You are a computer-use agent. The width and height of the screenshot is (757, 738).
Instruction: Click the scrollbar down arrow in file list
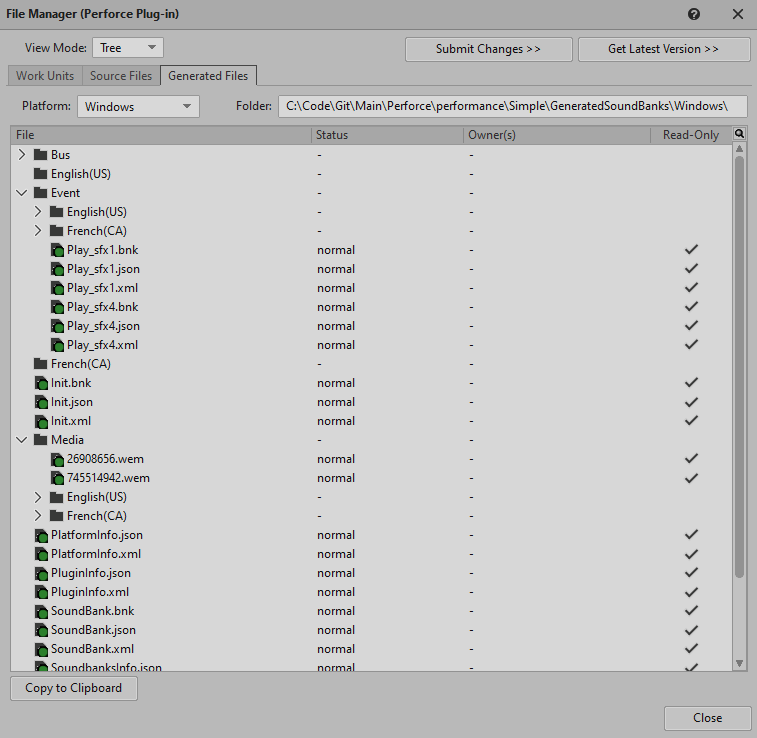pos(739,663)
